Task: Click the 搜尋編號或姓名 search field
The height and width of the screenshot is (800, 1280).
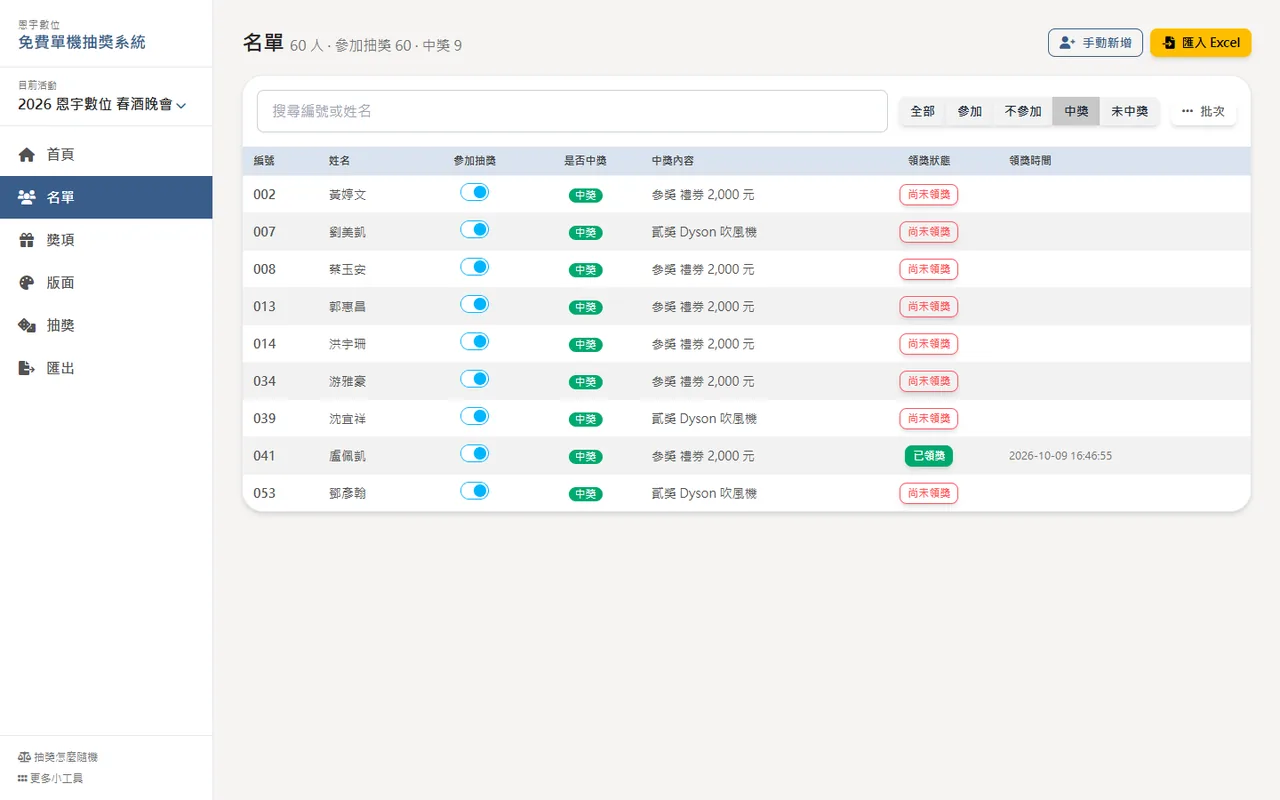Action: (572, 111)
